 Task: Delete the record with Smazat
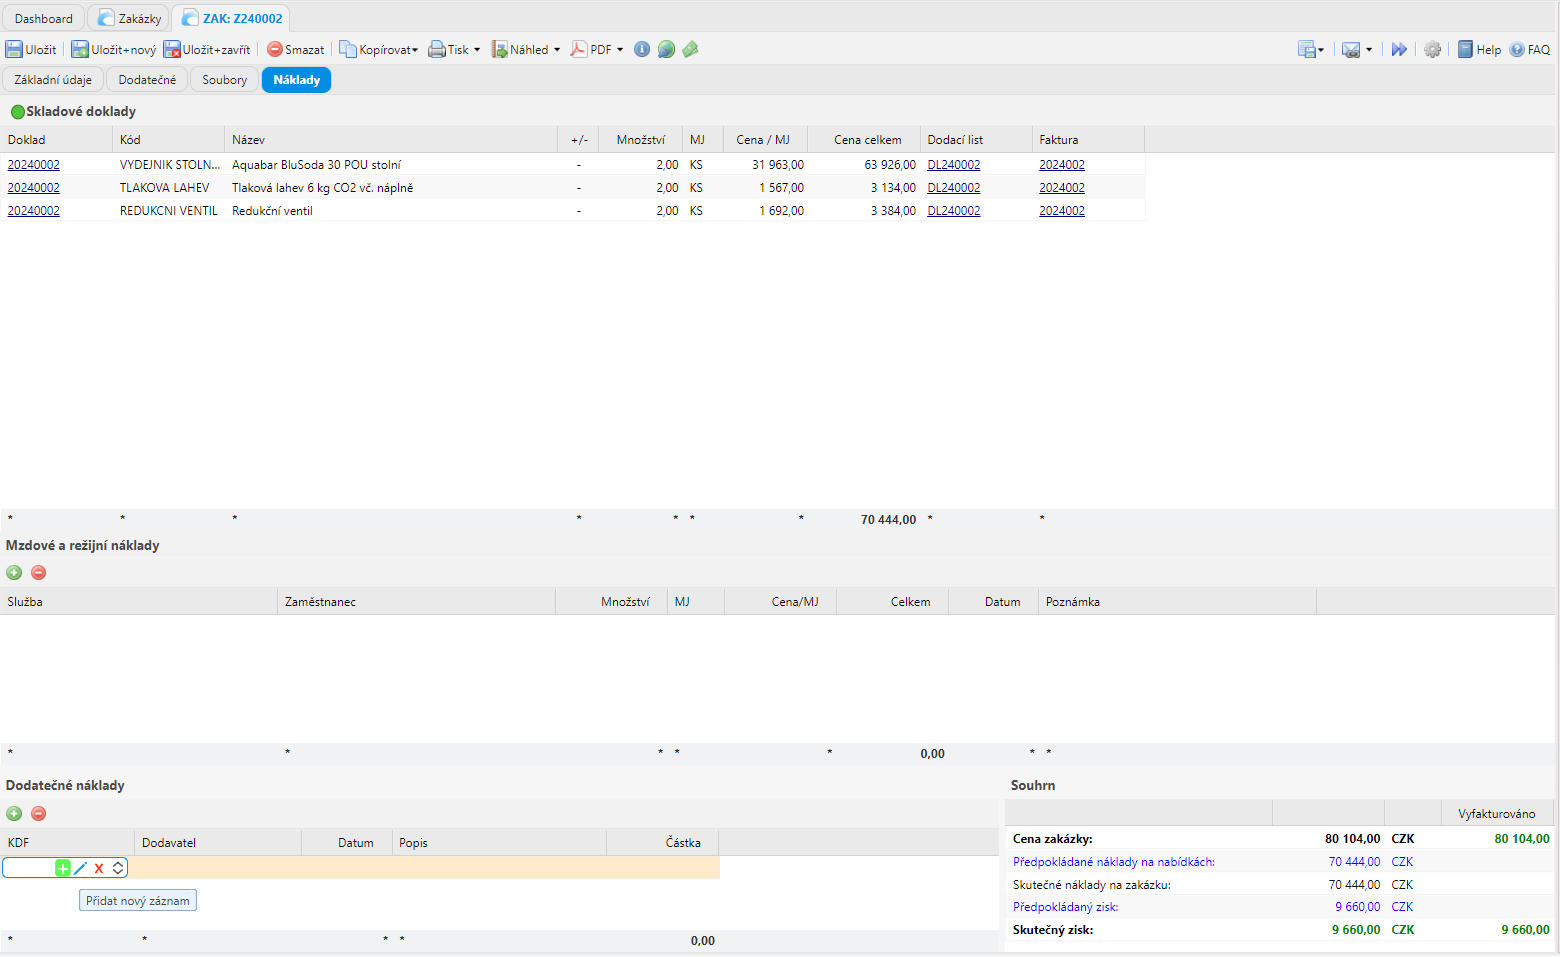point(295,49)
